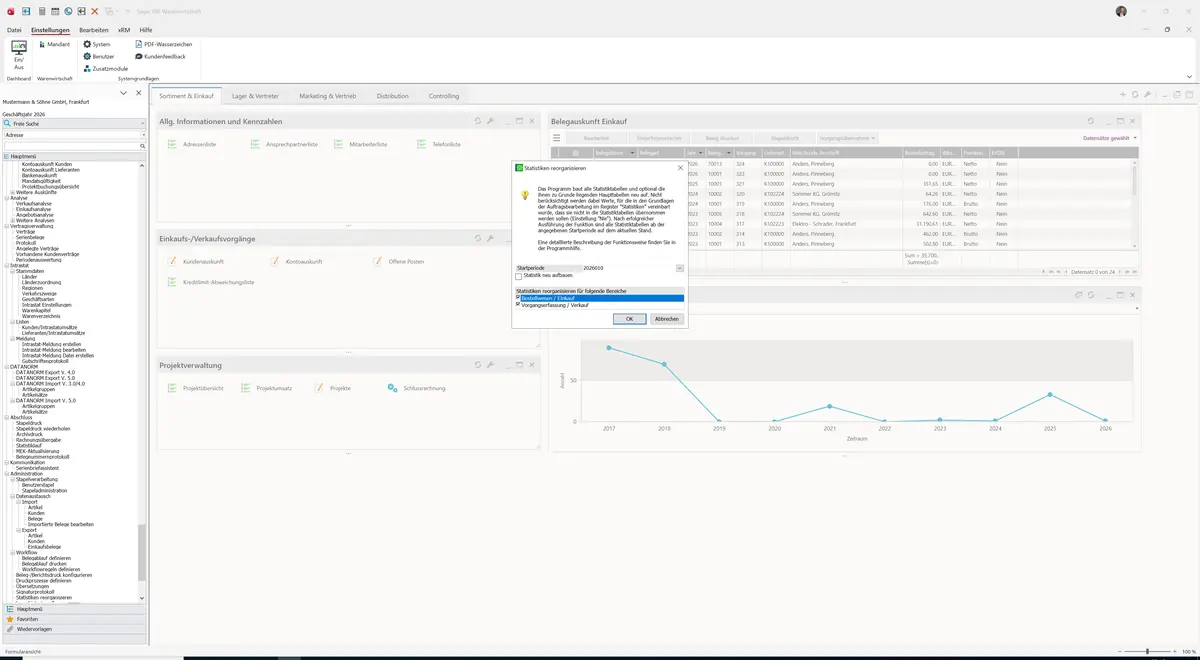Open the hamburger menu in Belegauskunft Einkauf

557,137
